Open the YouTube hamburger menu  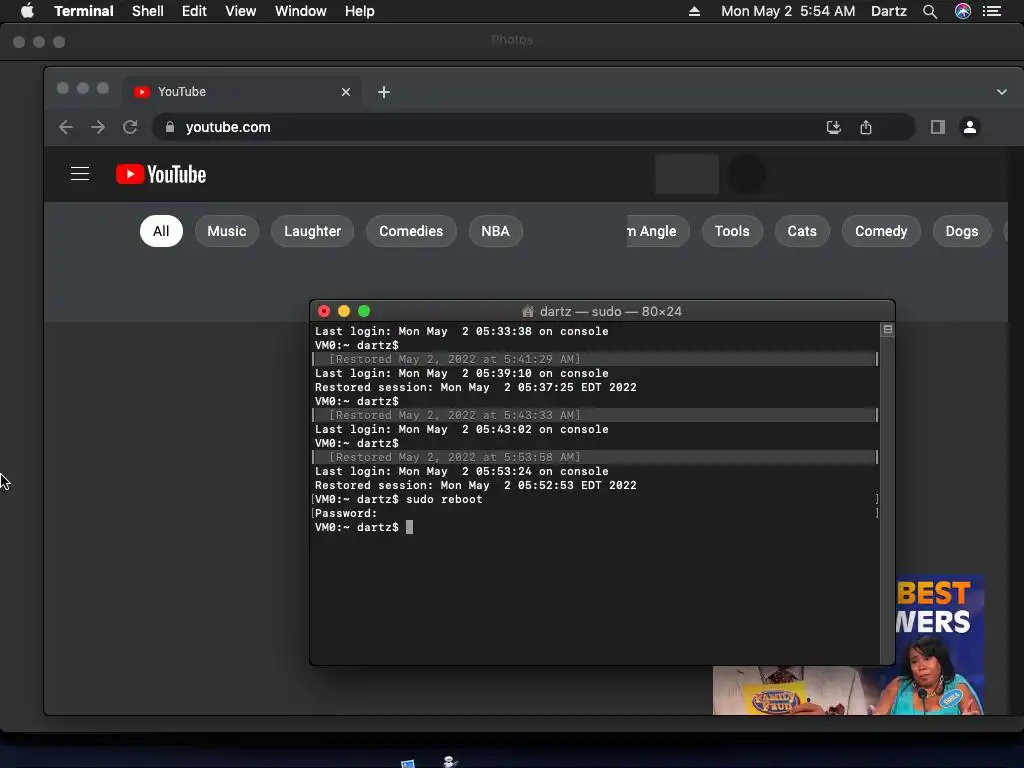[80, 174]
